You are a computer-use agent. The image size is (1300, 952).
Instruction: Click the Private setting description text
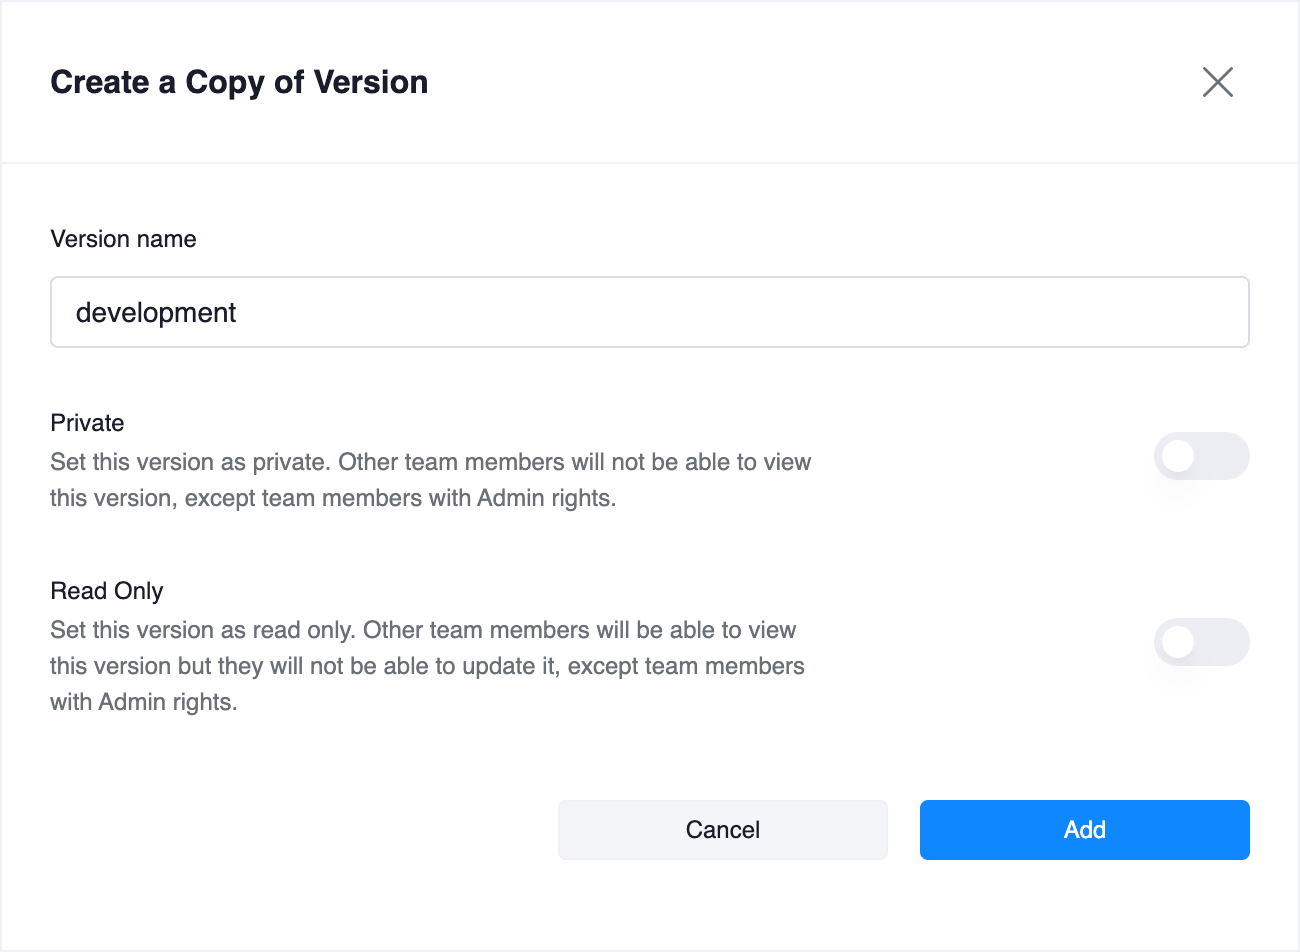(430, 480)
